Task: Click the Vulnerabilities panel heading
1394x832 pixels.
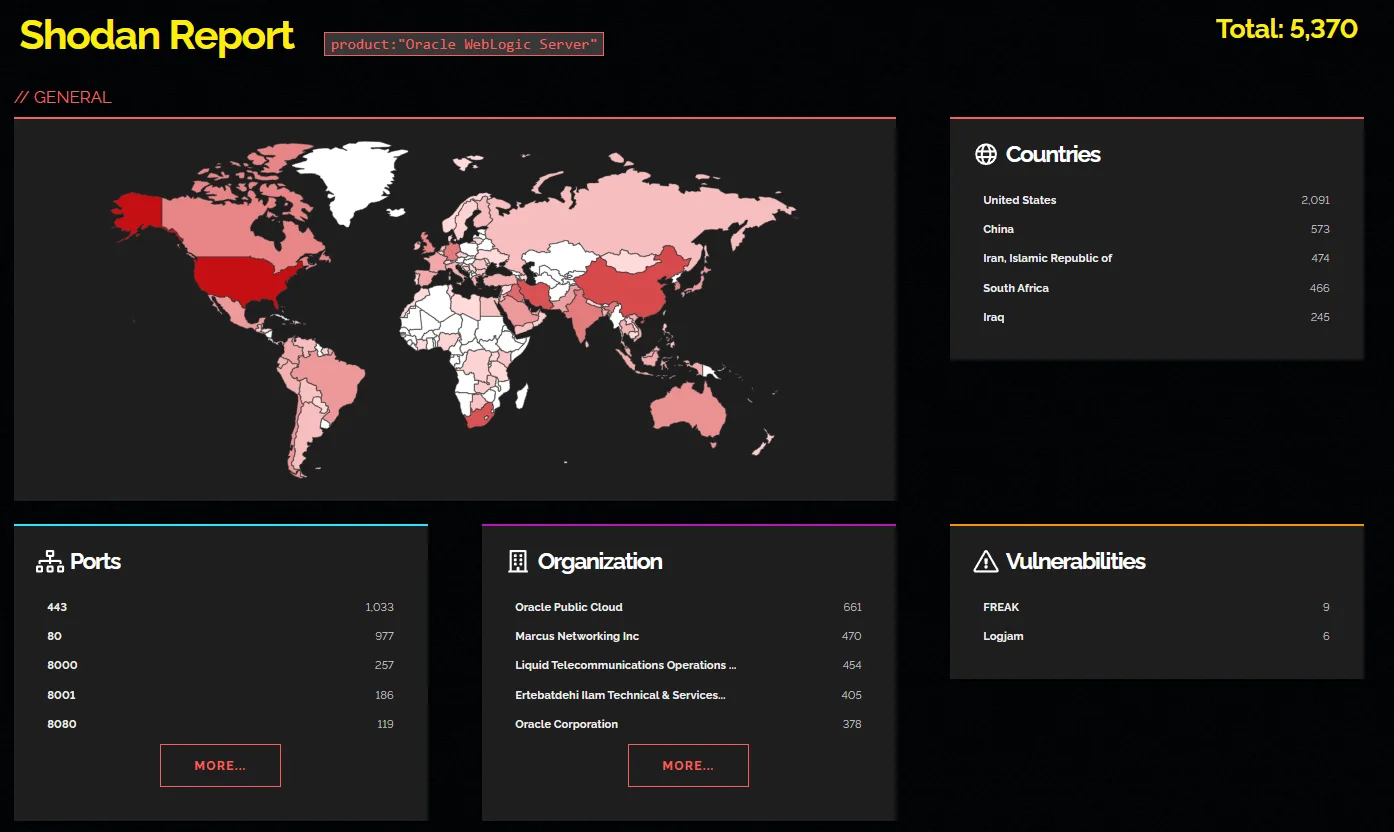Action: [x=1075, y=562]
